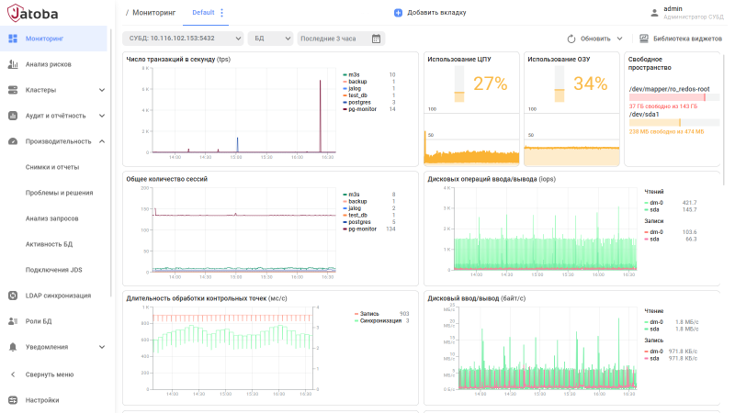Image resolution: width=735 pixels, height=413 pixels.
Task: Open the Роли БД section
Action: [38, 321]
